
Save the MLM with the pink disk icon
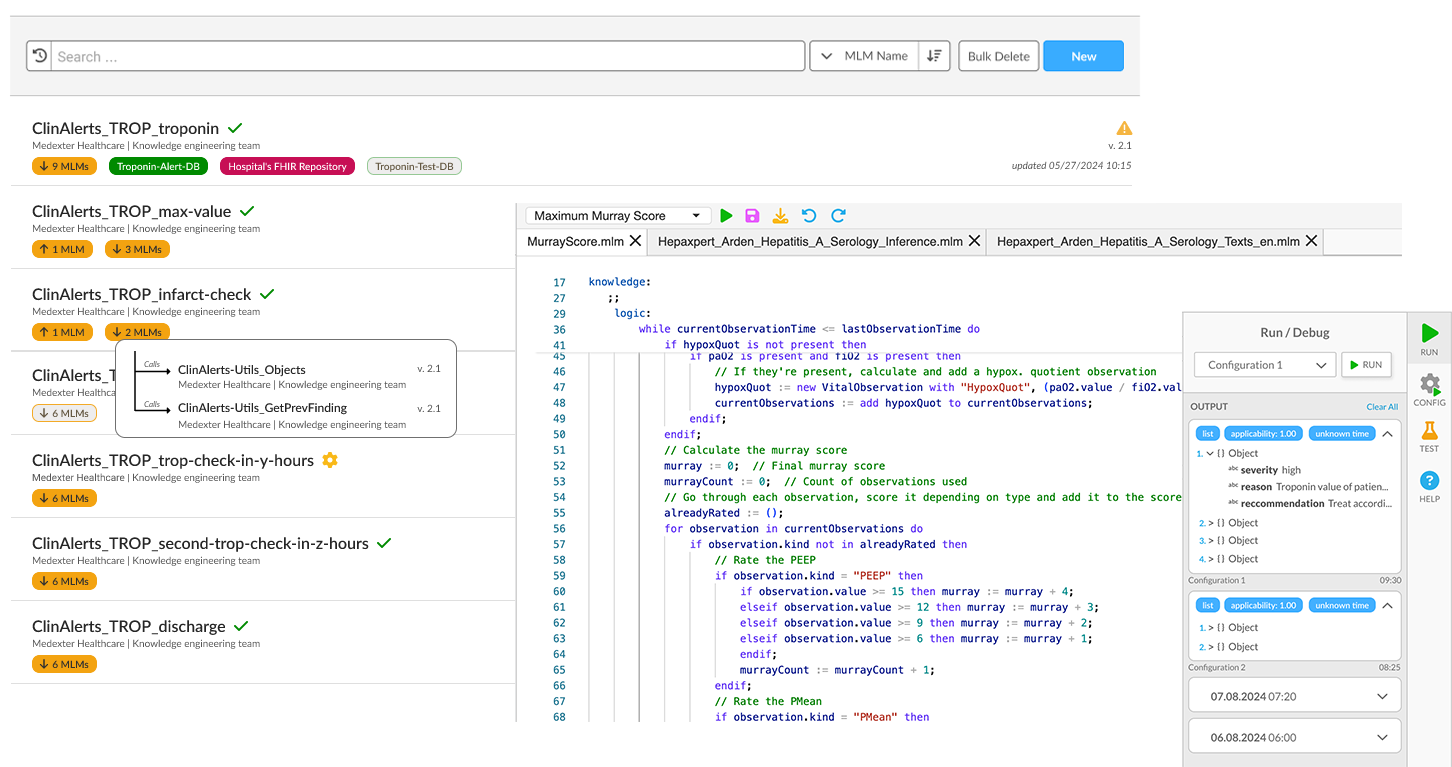pyautogui.click(x=752, y=216)
